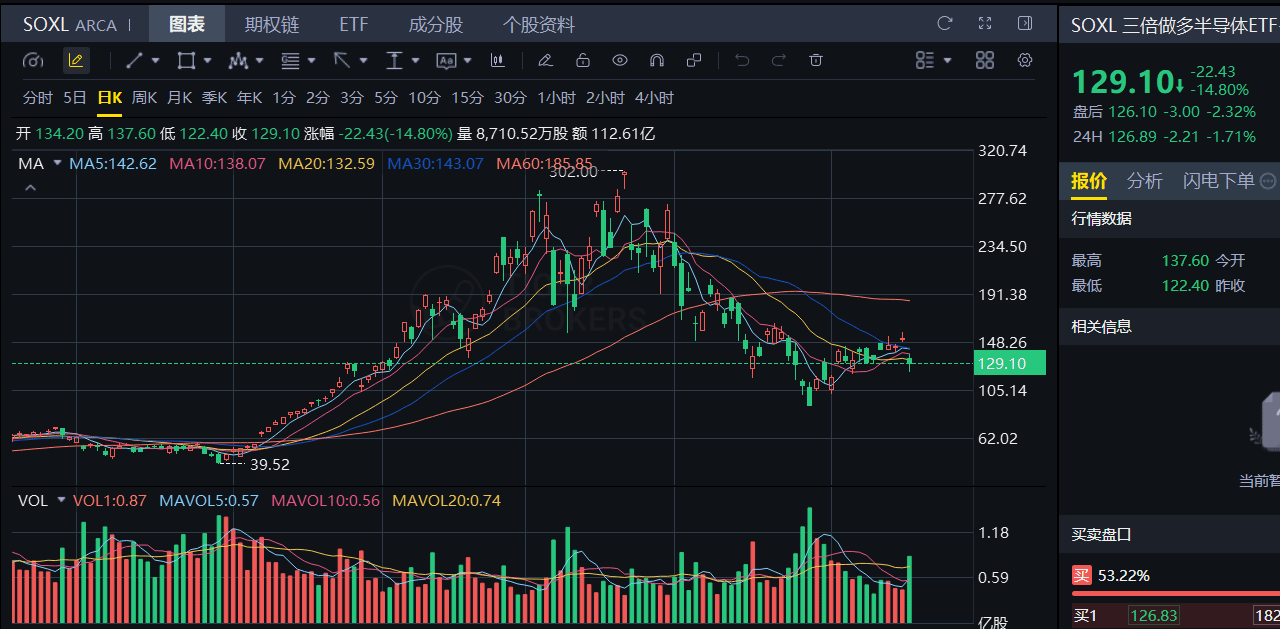Select the 1分 timeframe

284,98
